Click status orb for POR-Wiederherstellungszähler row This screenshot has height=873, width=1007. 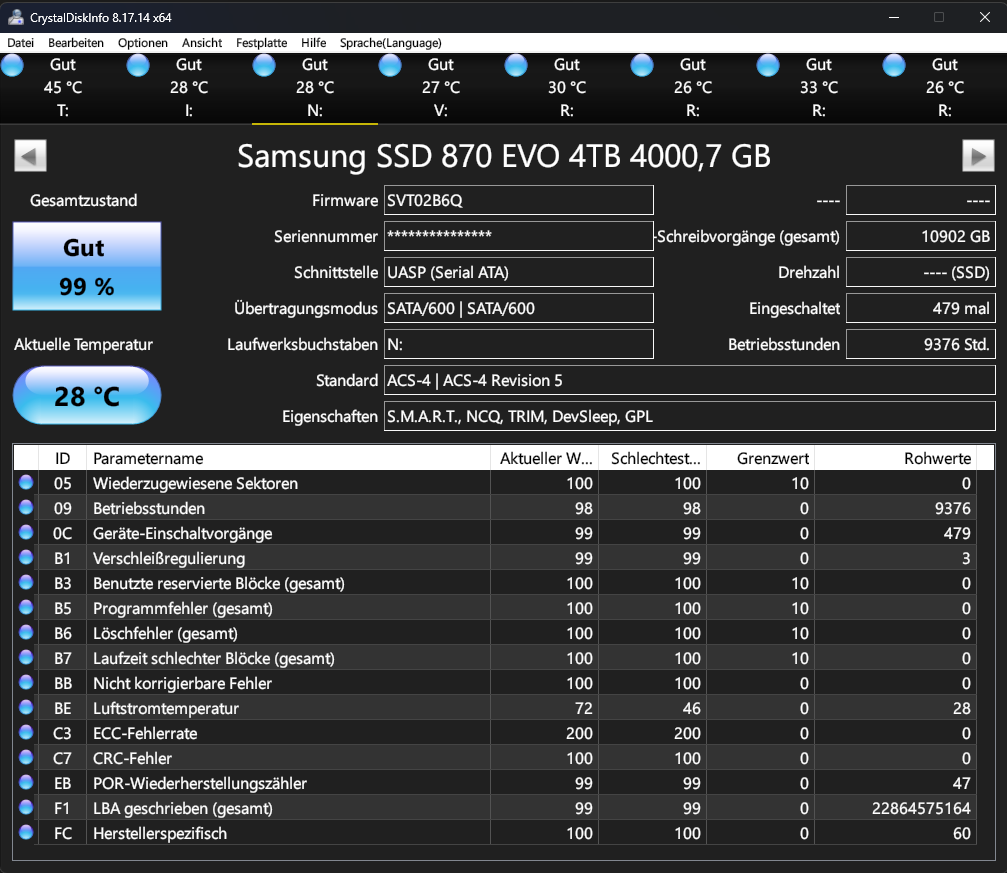[26, 782]
